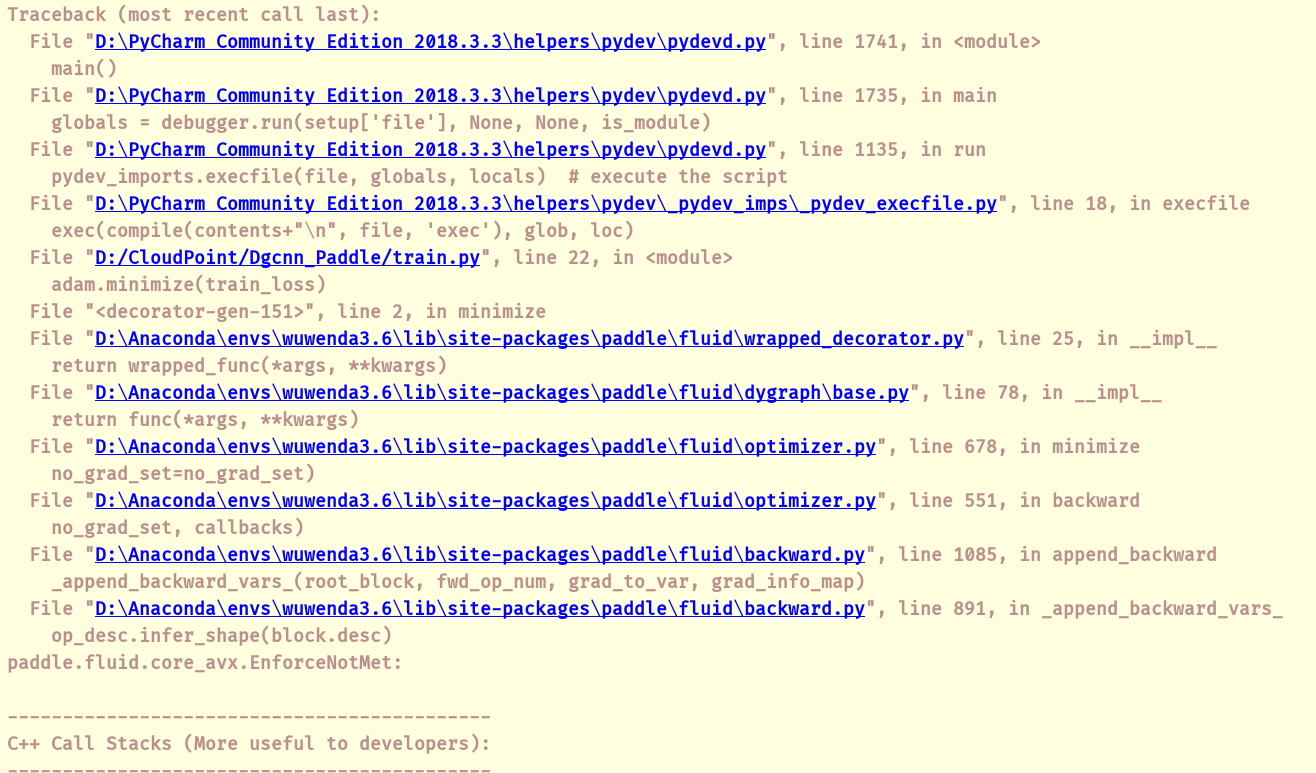Open backward.py at line 891
Screen dimensions: 1316x773
pos(478,608)
